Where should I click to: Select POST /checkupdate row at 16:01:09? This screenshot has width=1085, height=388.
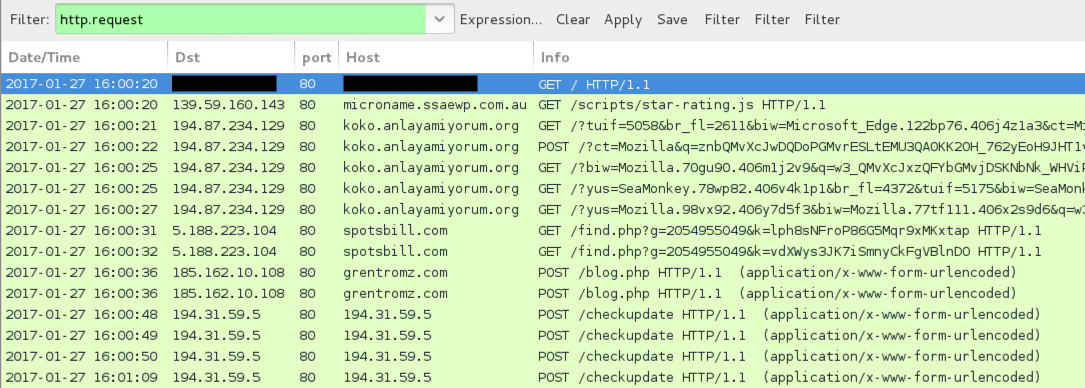542,377
